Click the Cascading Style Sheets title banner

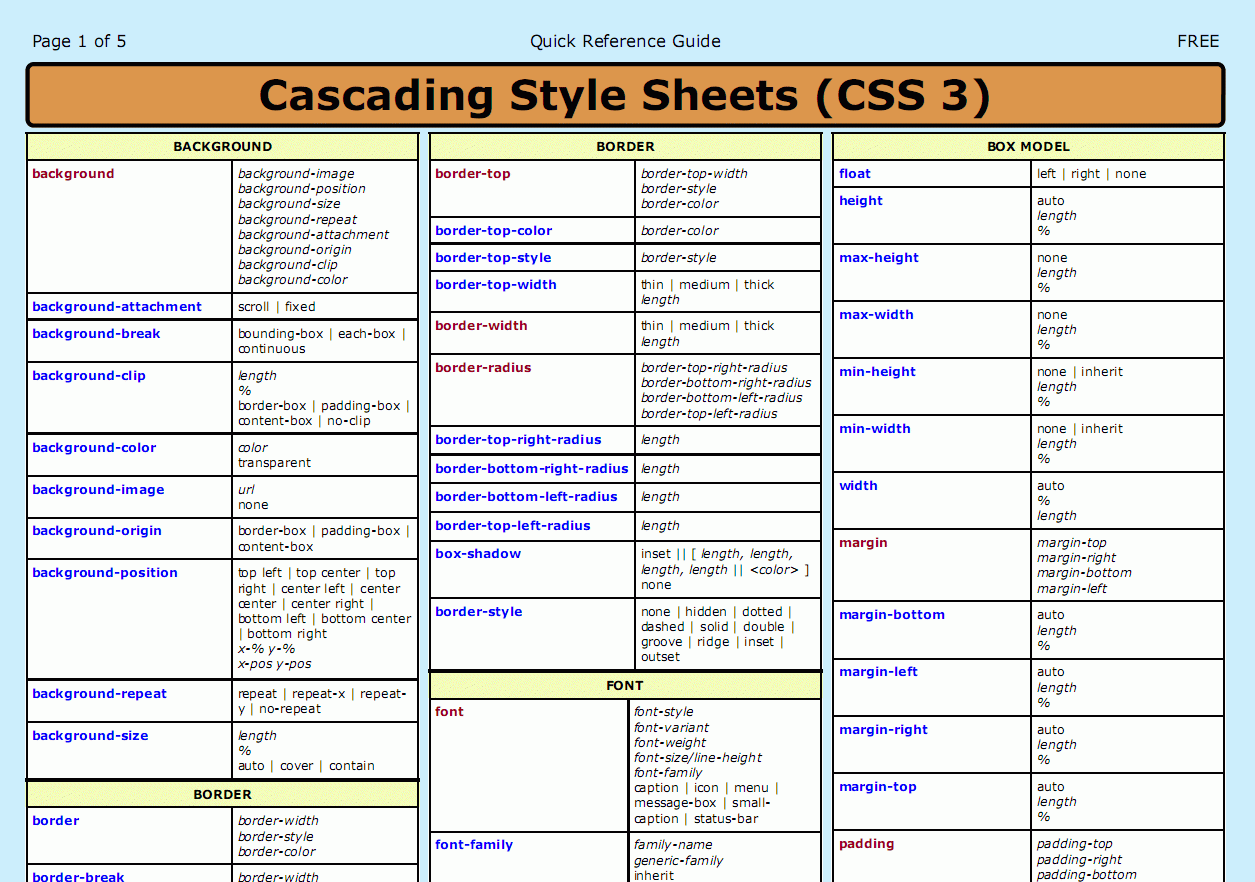625,95
